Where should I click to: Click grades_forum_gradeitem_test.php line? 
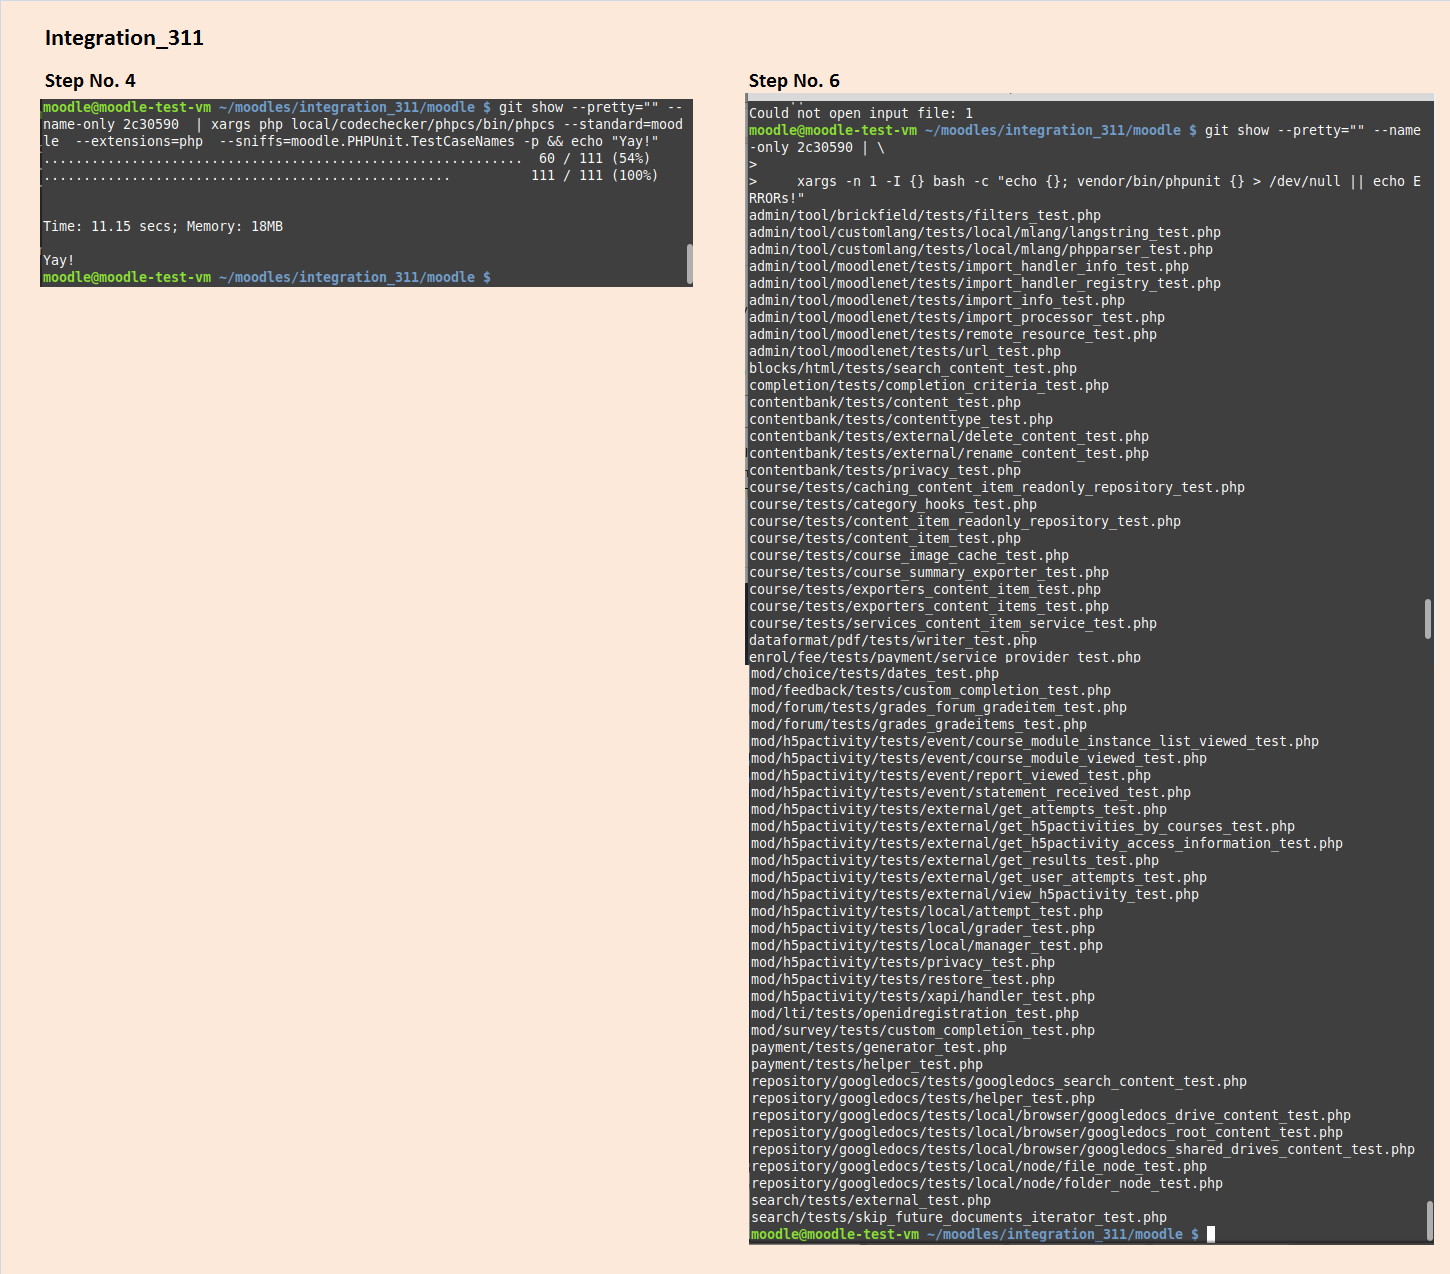(x=939, y=708)
